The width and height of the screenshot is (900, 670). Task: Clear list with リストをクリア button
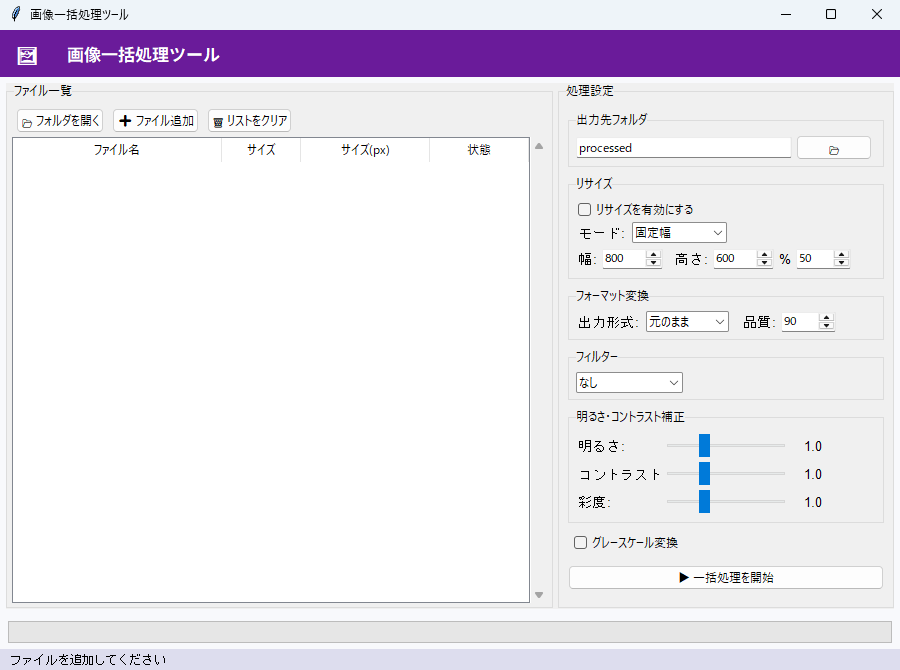coord(250,121)
